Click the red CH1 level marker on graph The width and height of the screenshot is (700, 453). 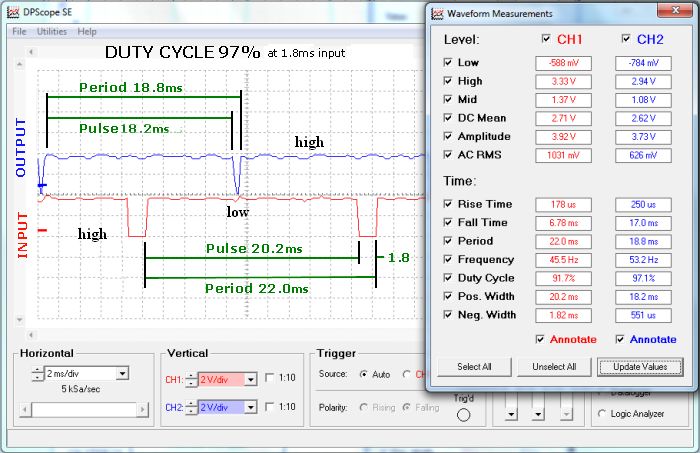[x=42, y=230]
